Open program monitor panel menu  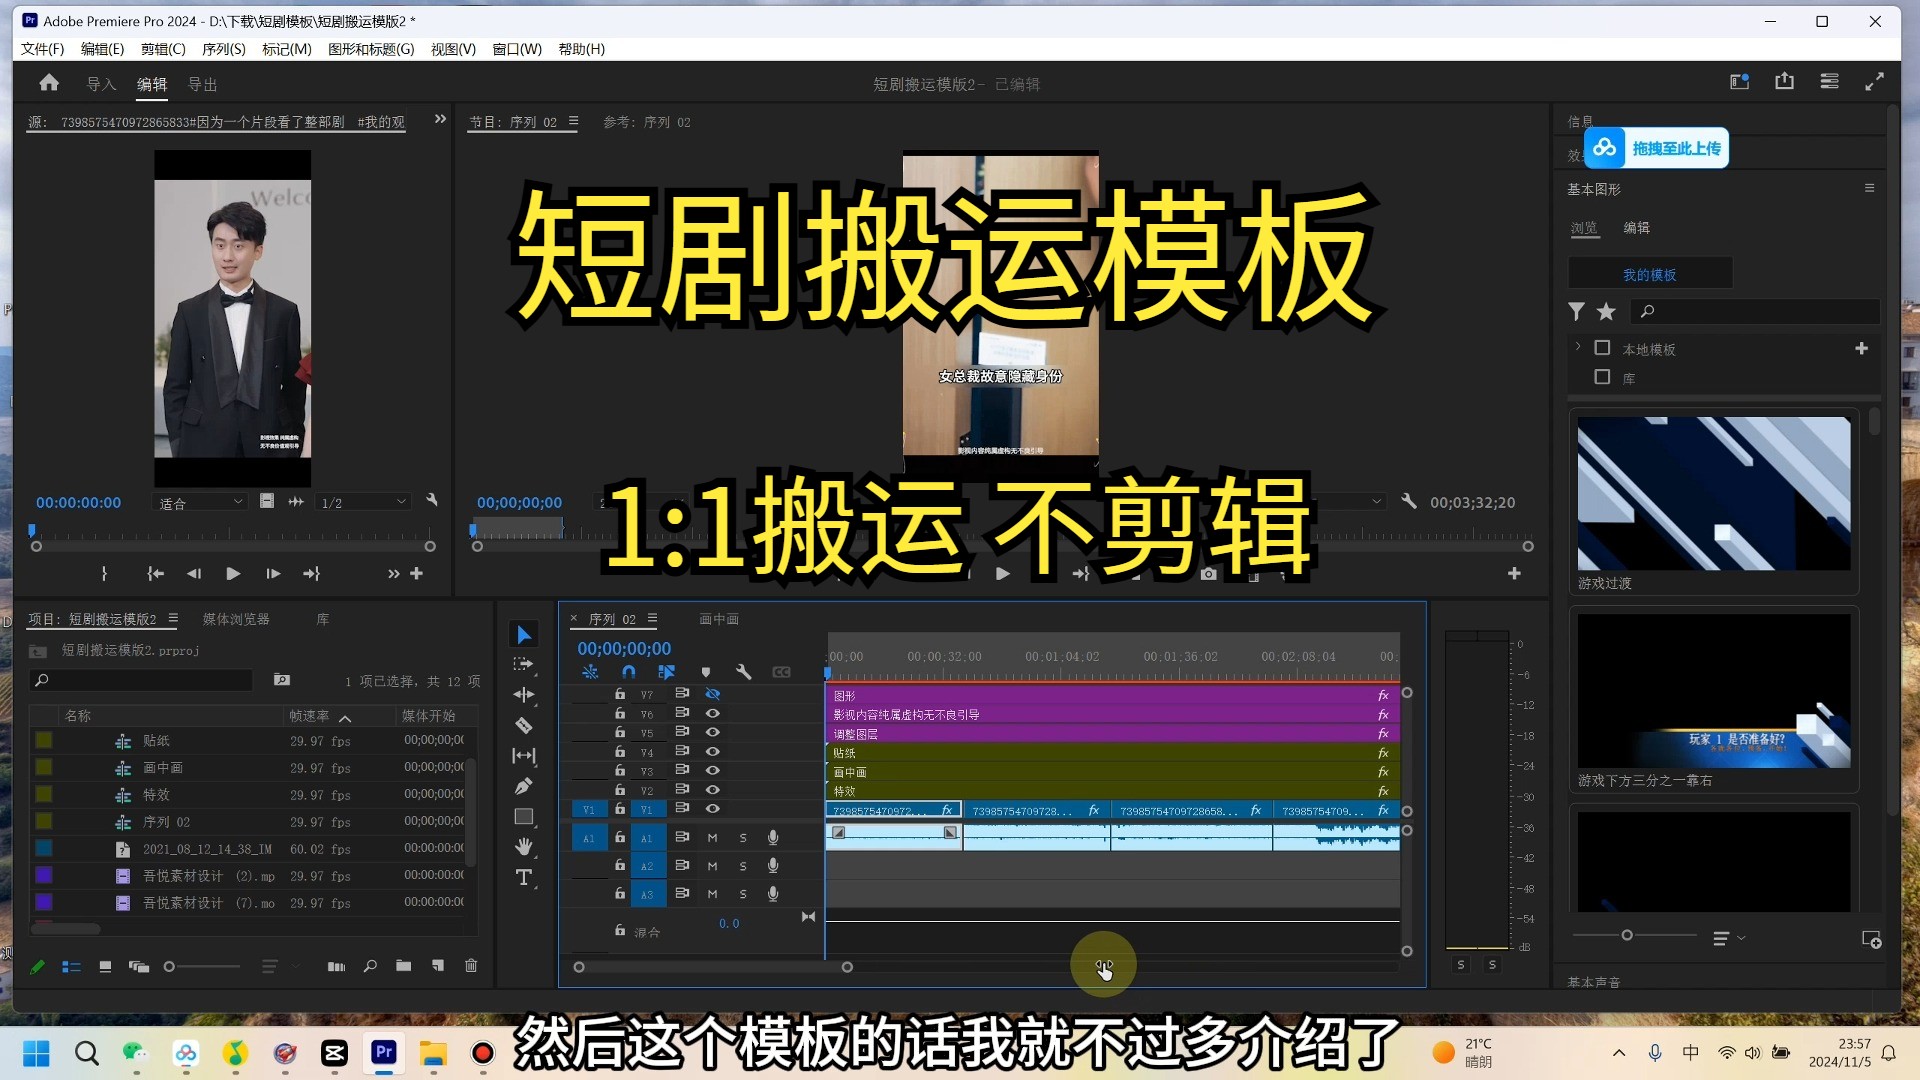(573, 121)
